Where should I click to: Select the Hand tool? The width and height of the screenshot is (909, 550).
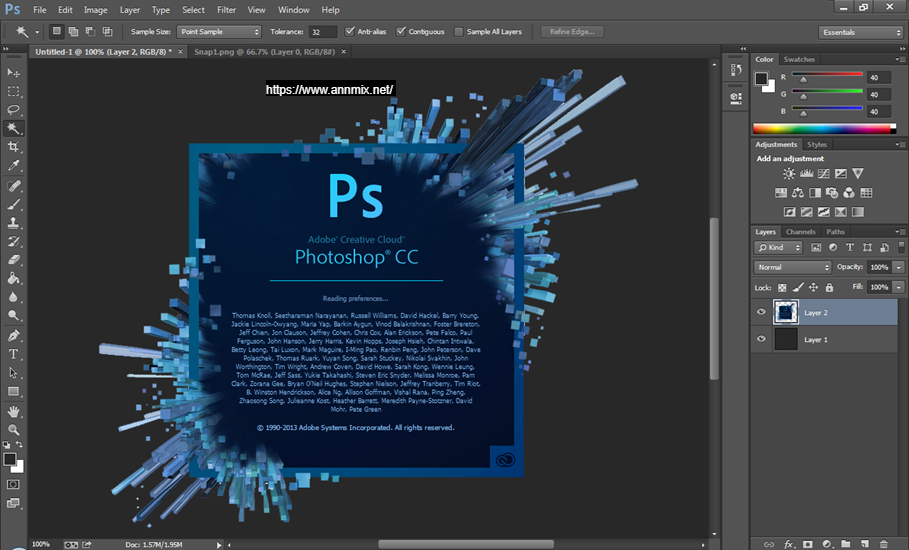click(x=13, y=411)
